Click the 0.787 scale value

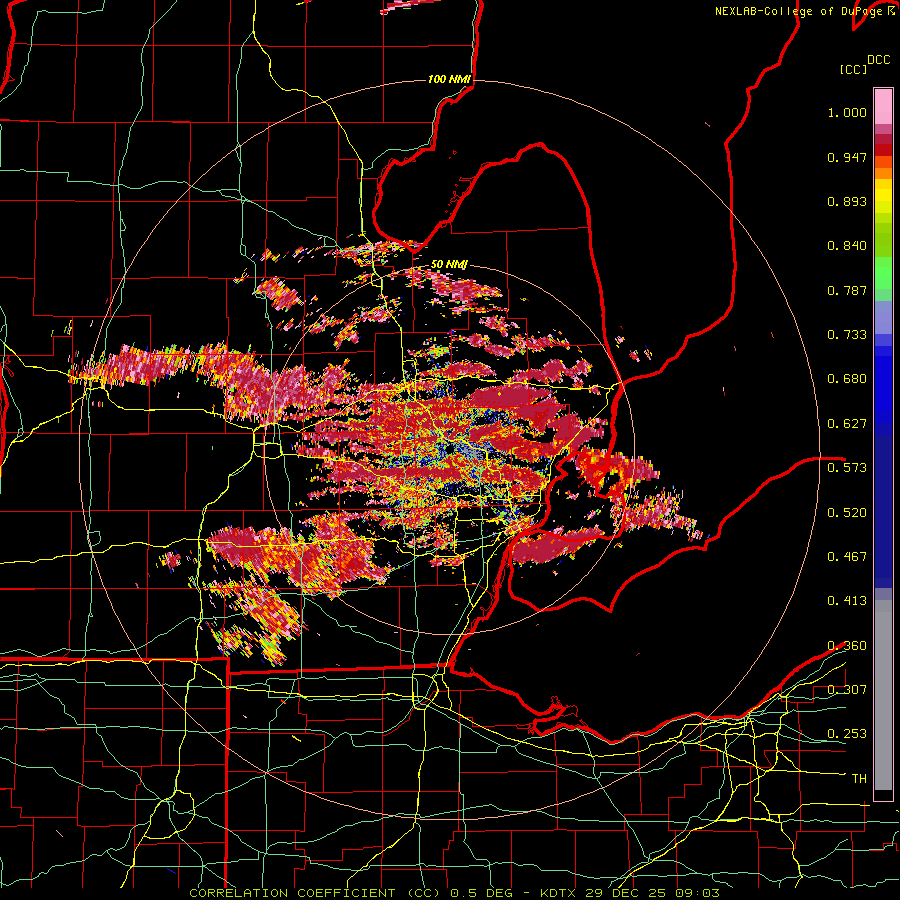pos(847,290)
